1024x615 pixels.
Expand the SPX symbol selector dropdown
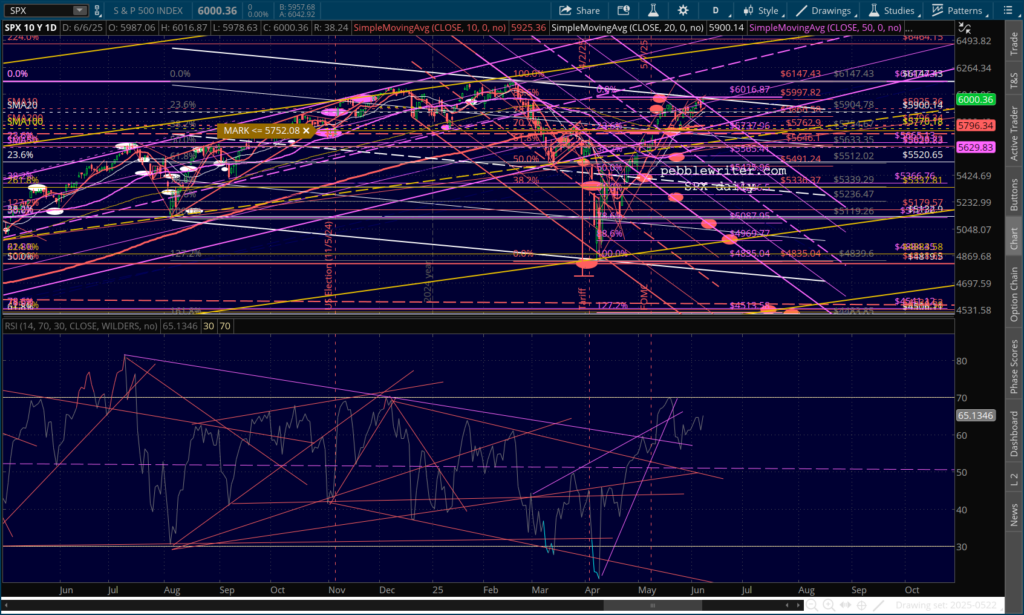click(78, 11)
